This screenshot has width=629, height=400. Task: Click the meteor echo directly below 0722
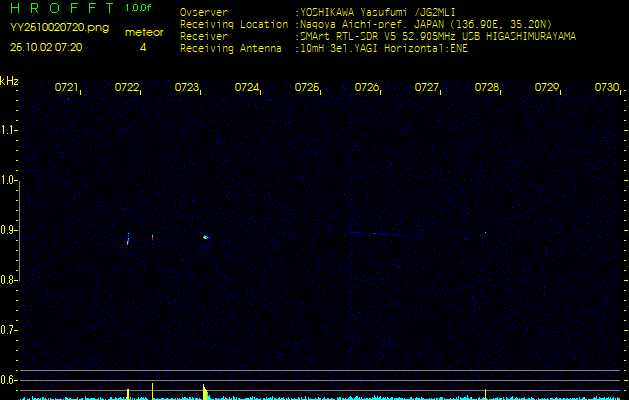coord(128,238)
